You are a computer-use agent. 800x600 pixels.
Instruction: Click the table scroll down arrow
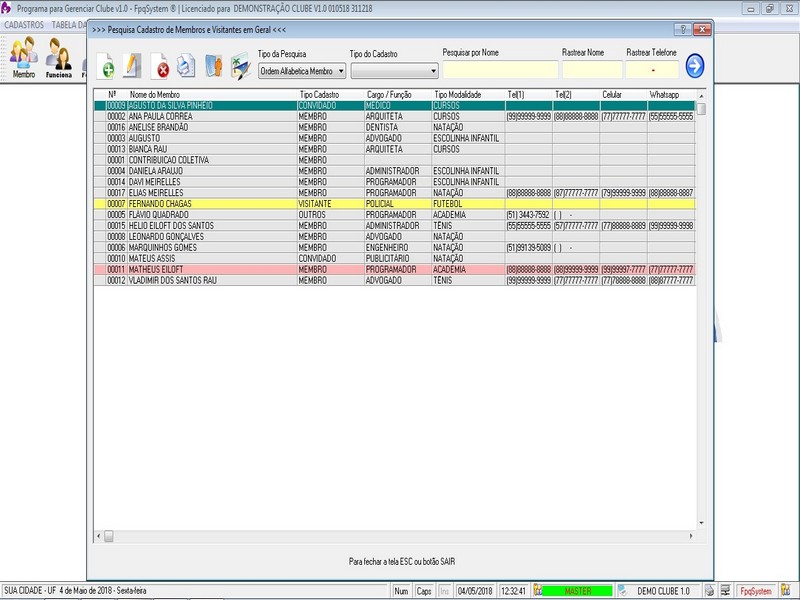[702, 523]
